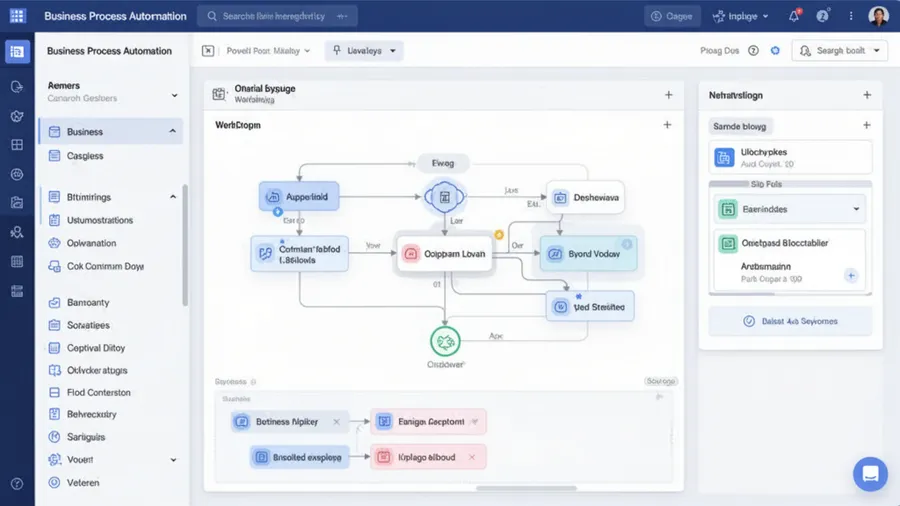The width and height of the screenshot is (900, 506).
Task: Click the help icon in the top bar
Action: (823, 16)
